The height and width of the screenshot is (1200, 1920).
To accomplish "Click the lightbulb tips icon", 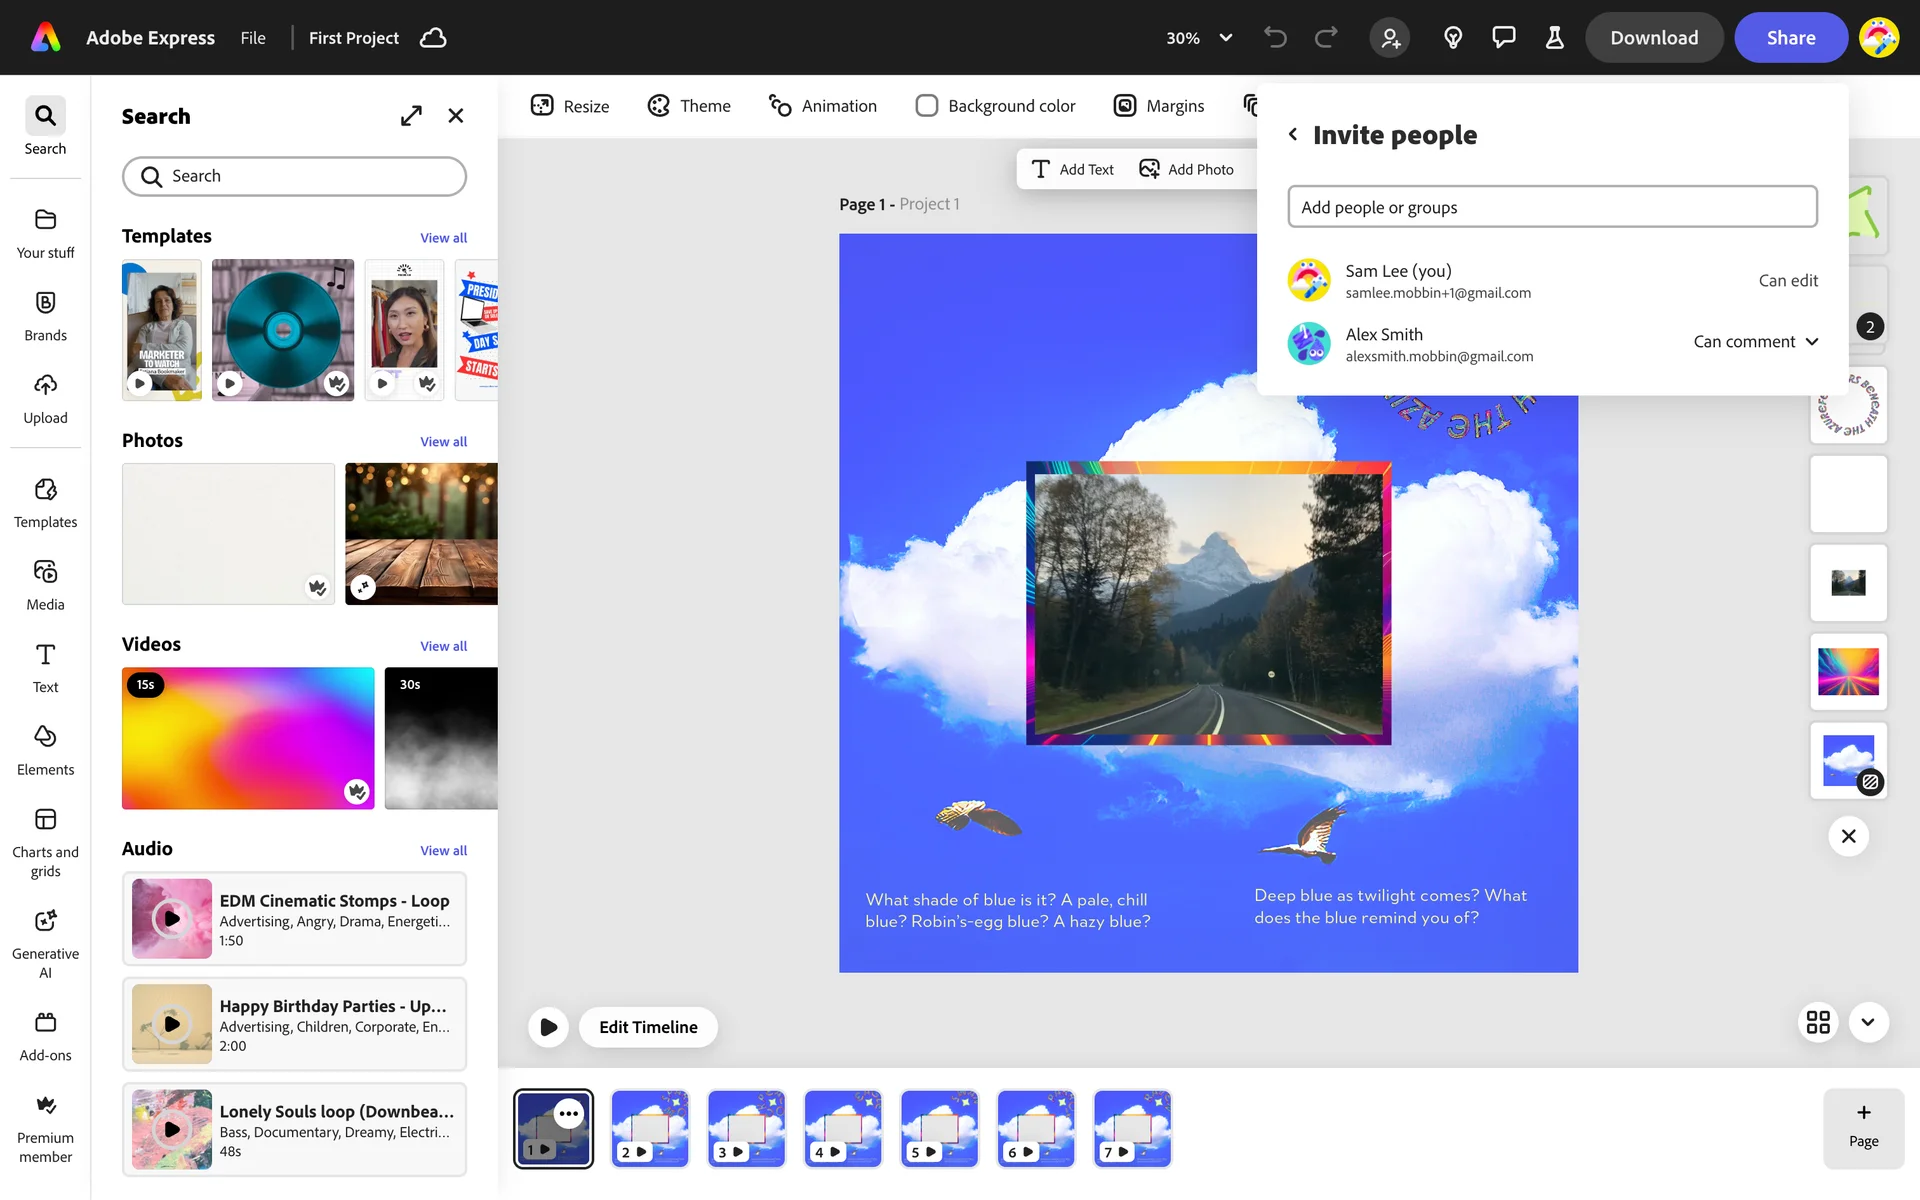I will pos(1453,38).
